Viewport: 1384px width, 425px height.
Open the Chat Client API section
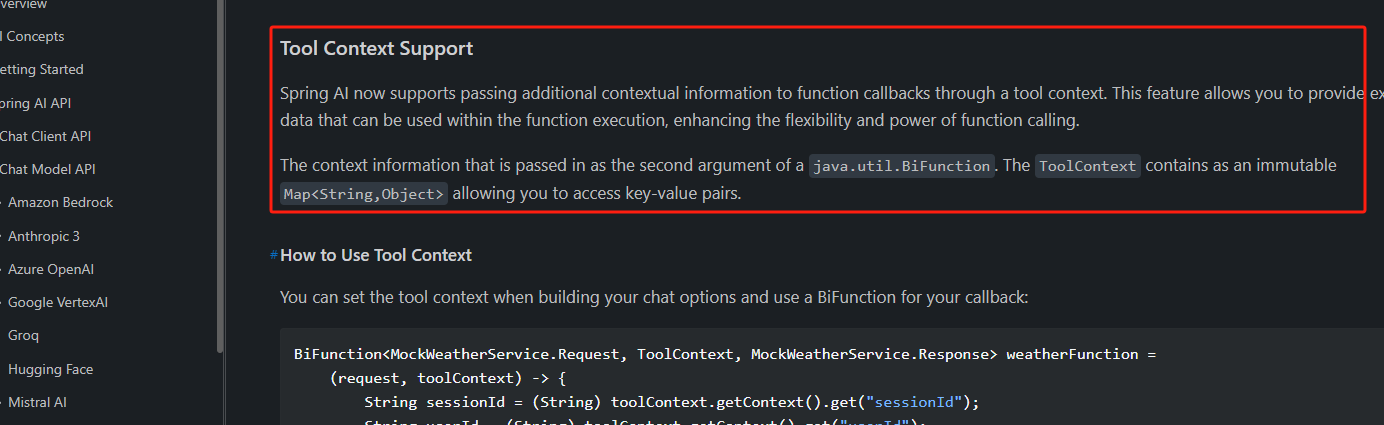46,136
